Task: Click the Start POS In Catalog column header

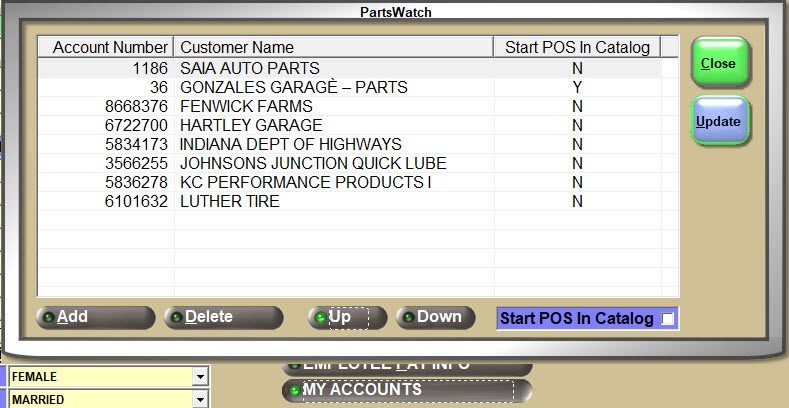Action: pyautogui.click(x=577, y=47)
